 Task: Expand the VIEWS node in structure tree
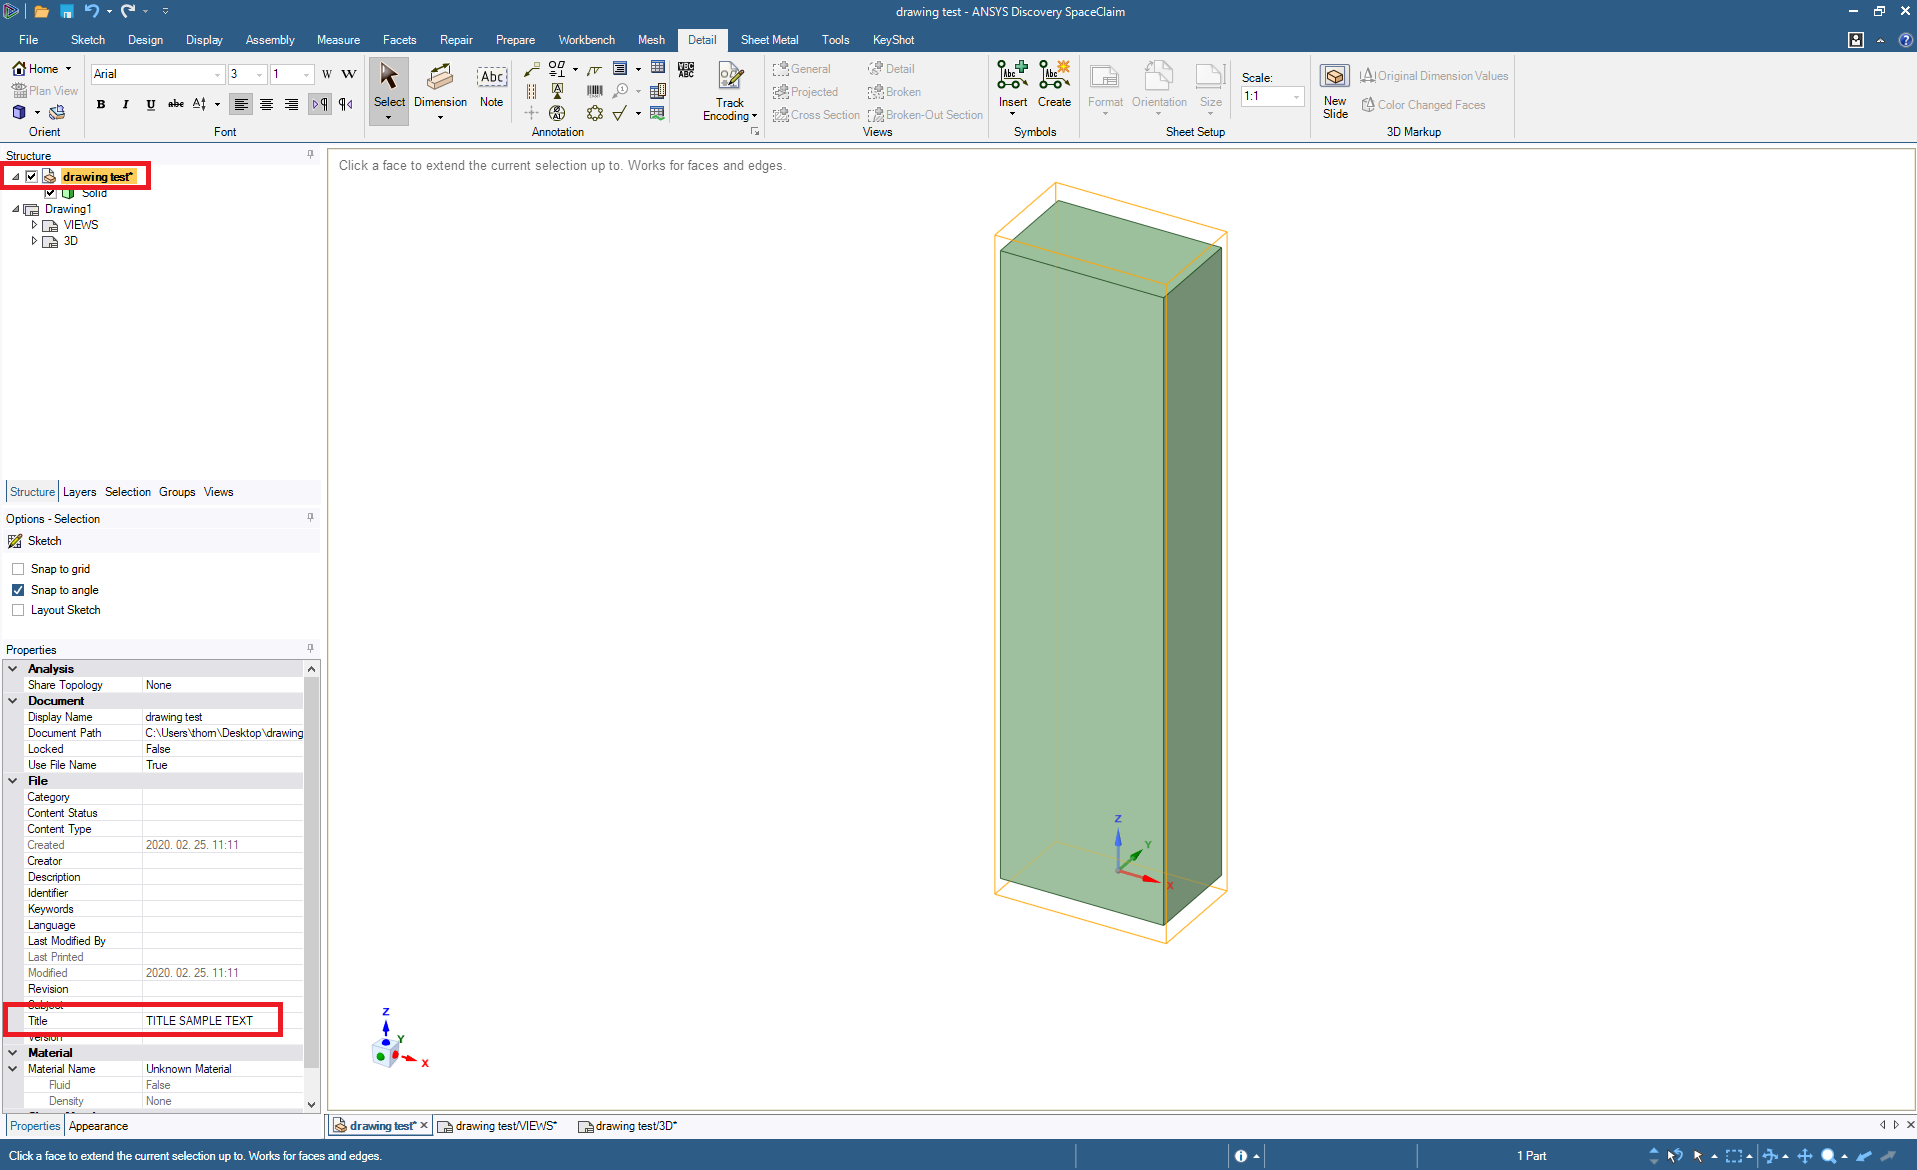point(34,225)
